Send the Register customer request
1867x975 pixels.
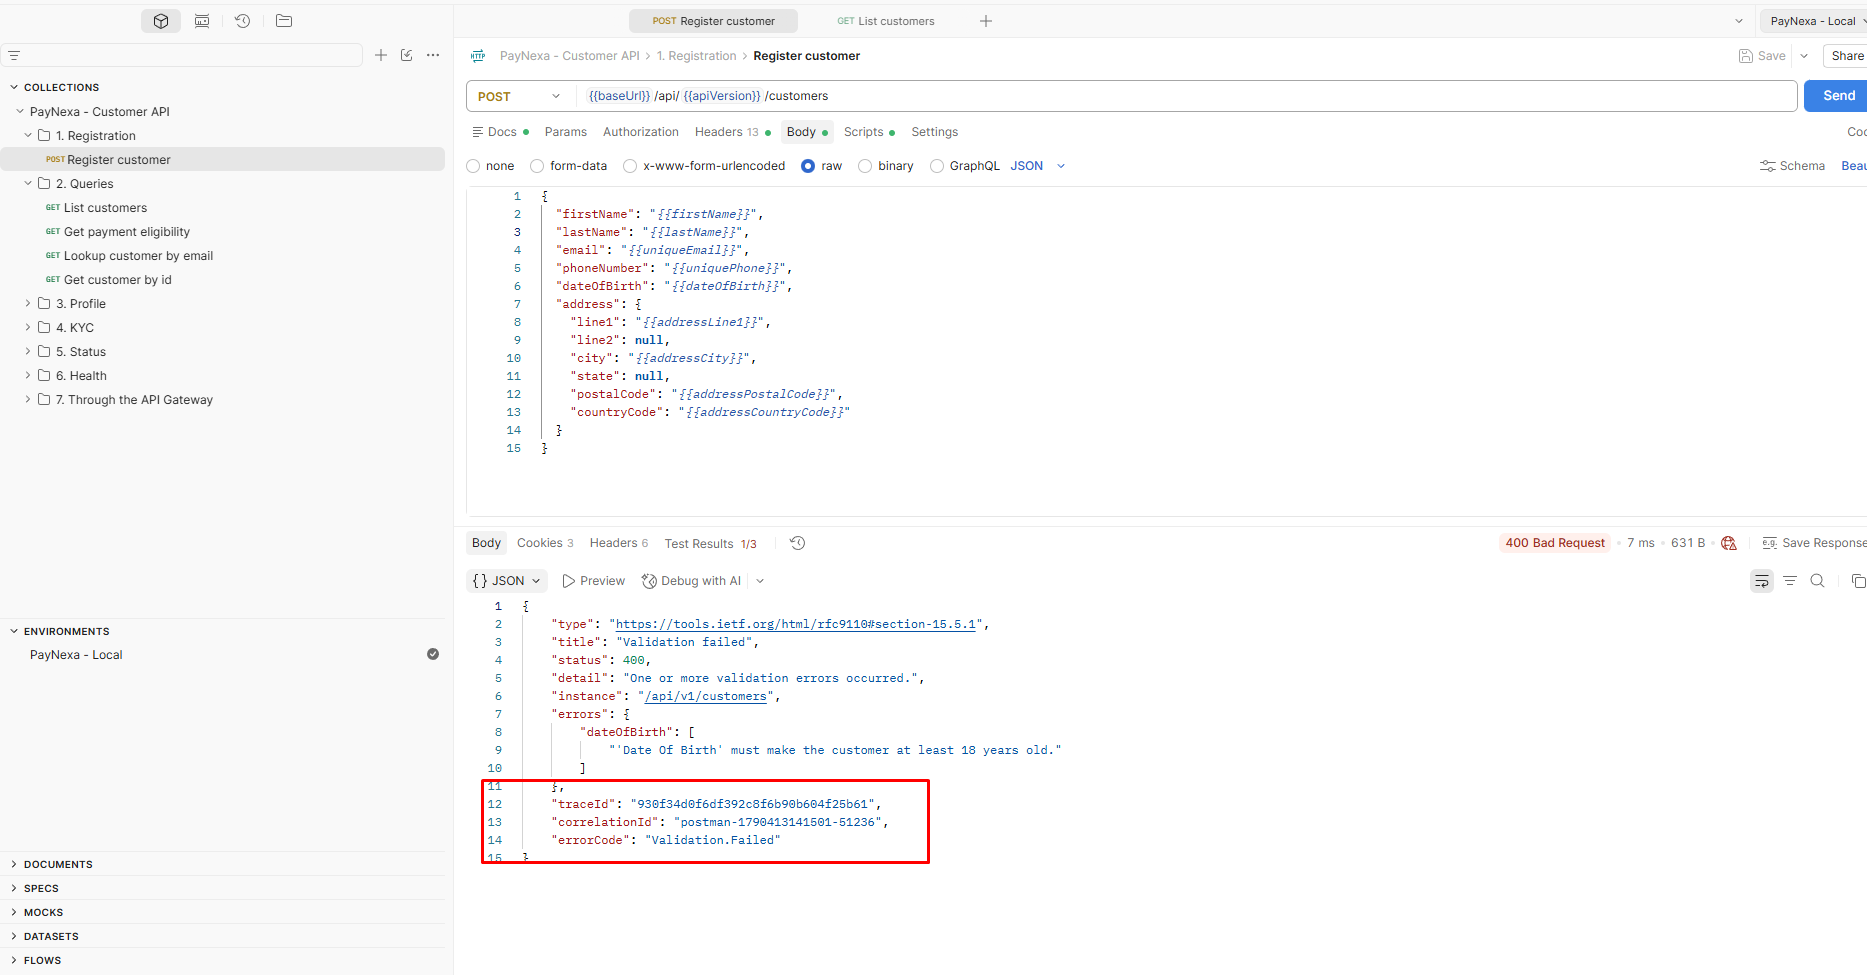tap(1838, 96)
